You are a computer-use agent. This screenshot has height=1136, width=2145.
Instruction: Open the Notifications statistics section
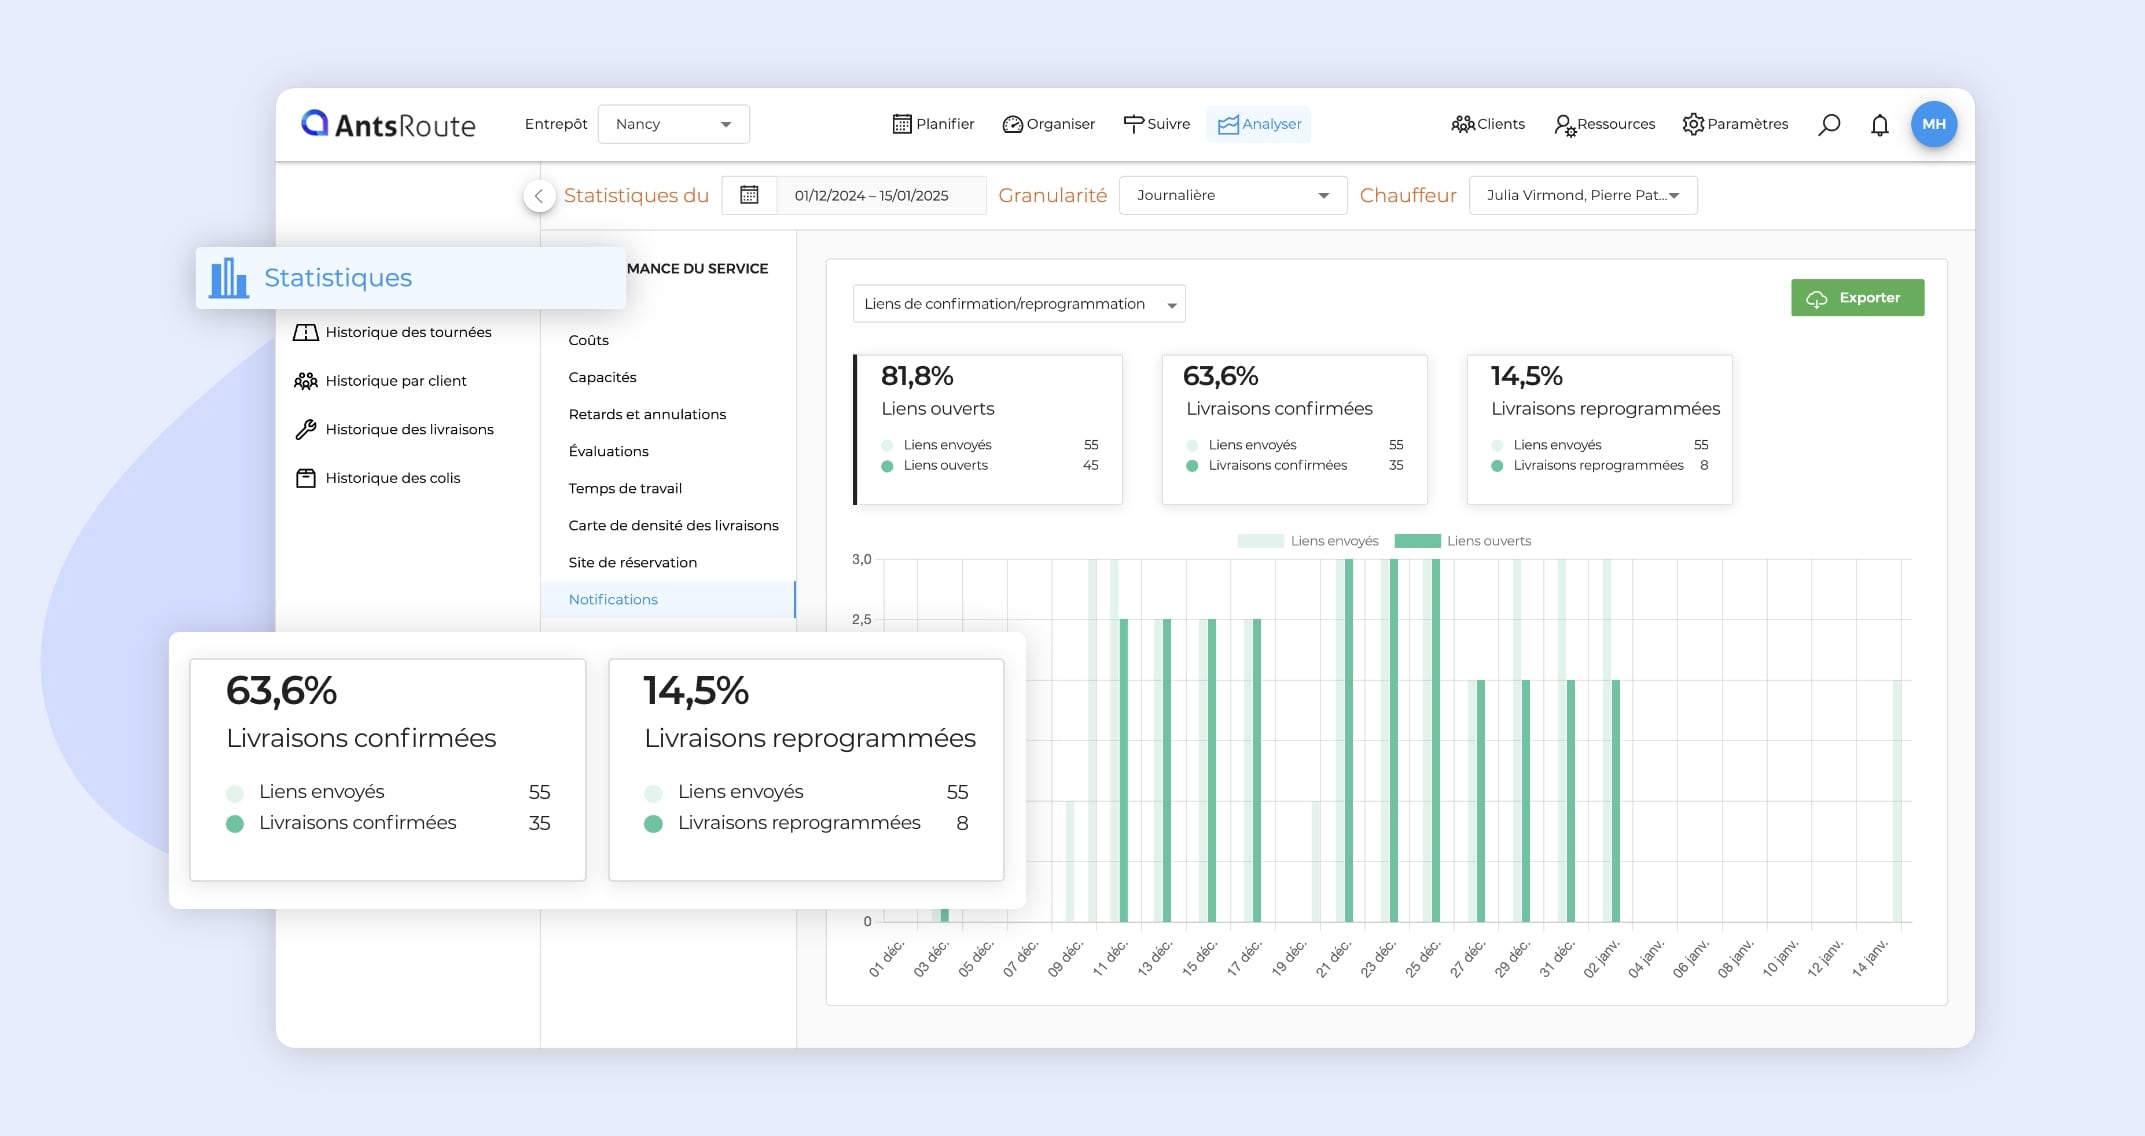click(613, 599)
